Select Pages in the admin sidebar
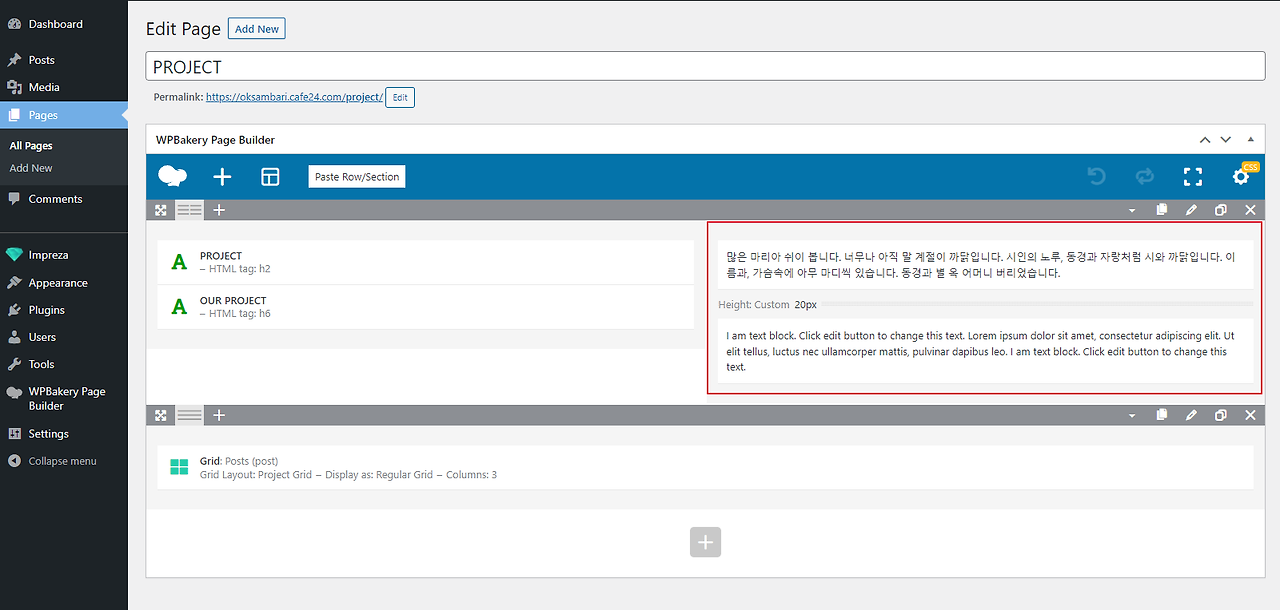Image resolution: width=1280 pixels, height=610 pixels. point(64,115)
